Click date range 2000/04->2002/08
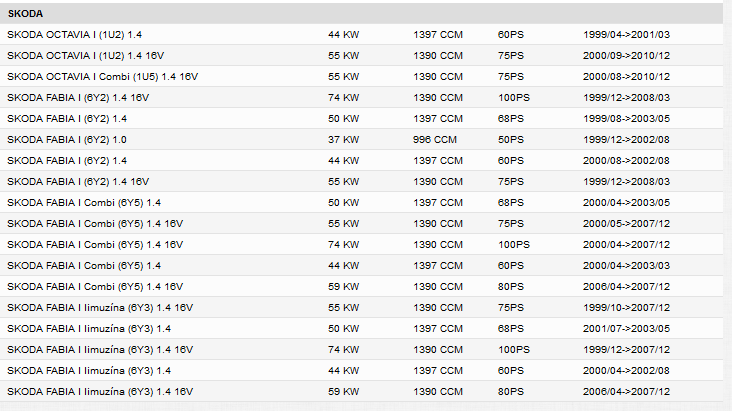The width and height of the screenshot is (732, 411). tap(626, 371)
